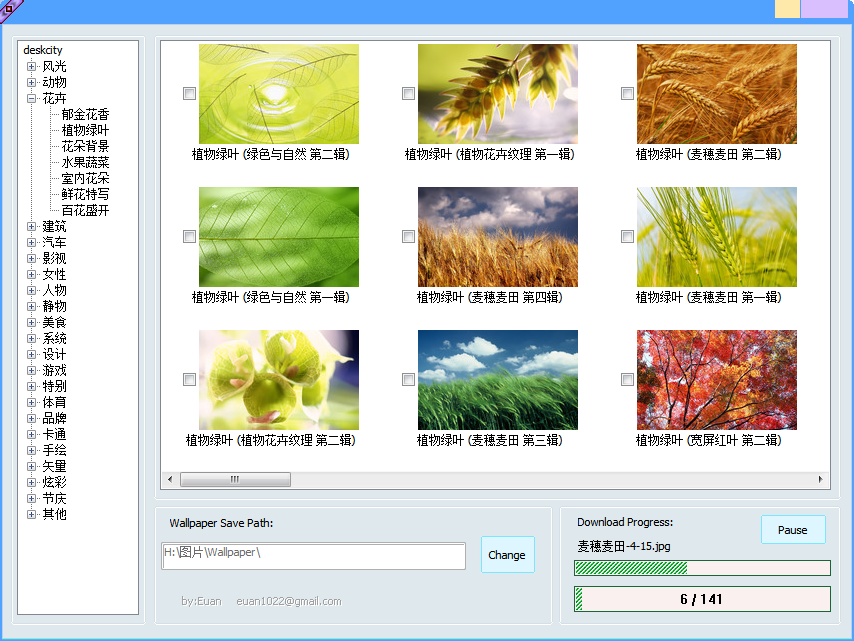Screen dimensions: 854x641
Task: Select the 鲜花特写 subcategory
Action: point(85,194)
